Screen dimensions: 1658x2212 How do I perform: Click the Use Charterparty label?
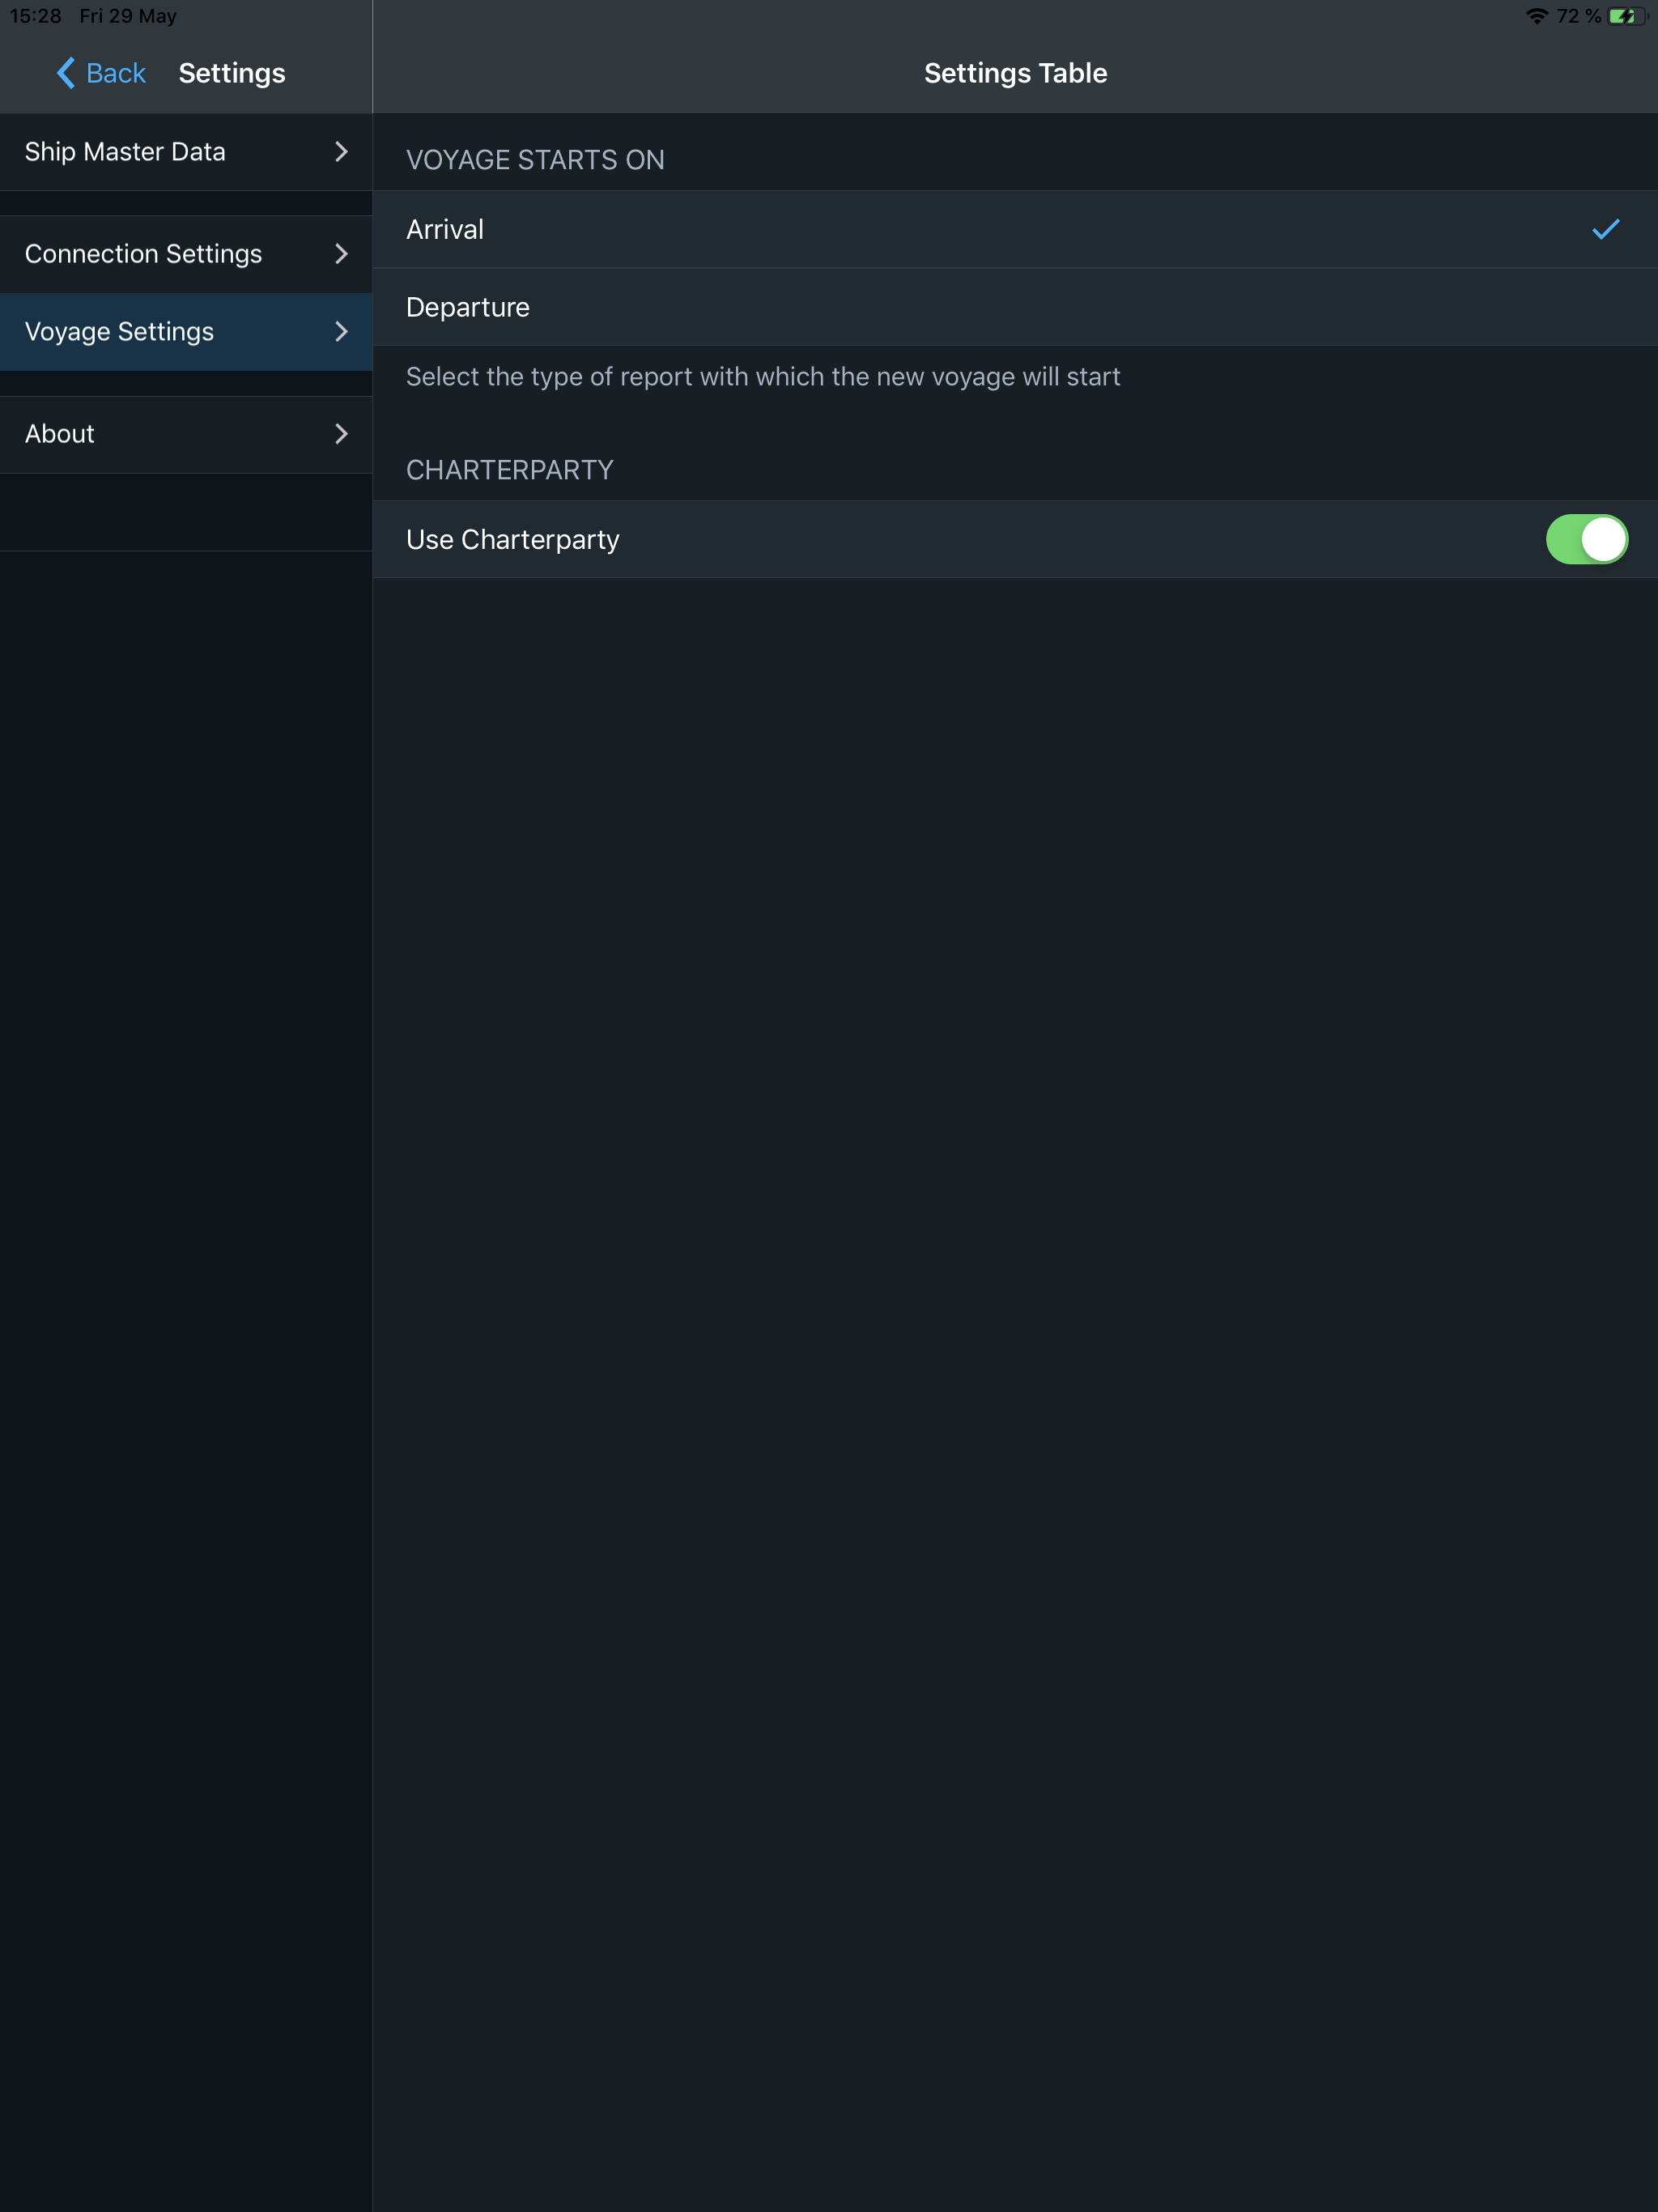[x=513, y=540]
